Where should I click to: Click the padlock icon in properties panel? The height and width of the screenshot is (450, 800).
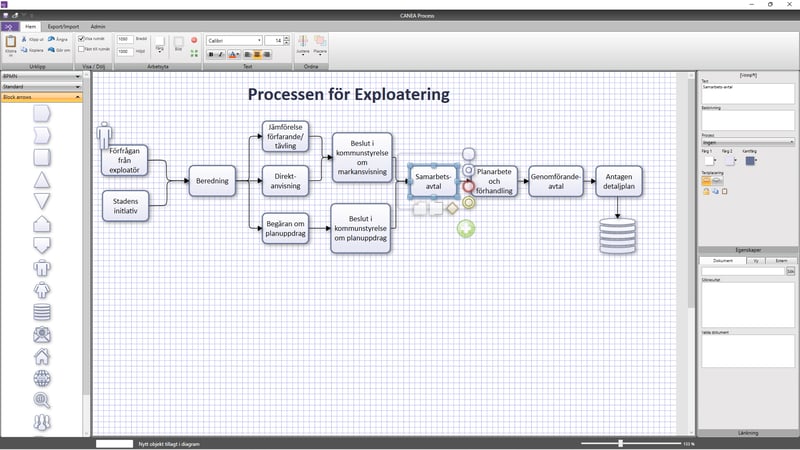(x=706, y=192)
